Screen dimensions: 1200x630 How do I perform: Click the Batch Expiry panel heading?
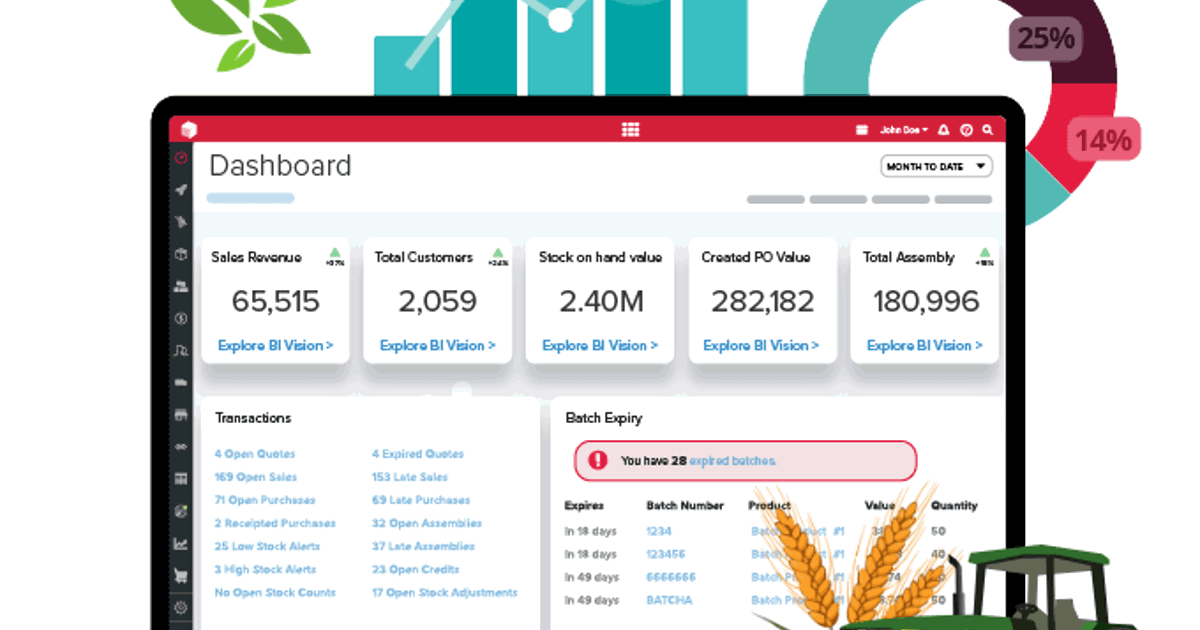[603, 418]
